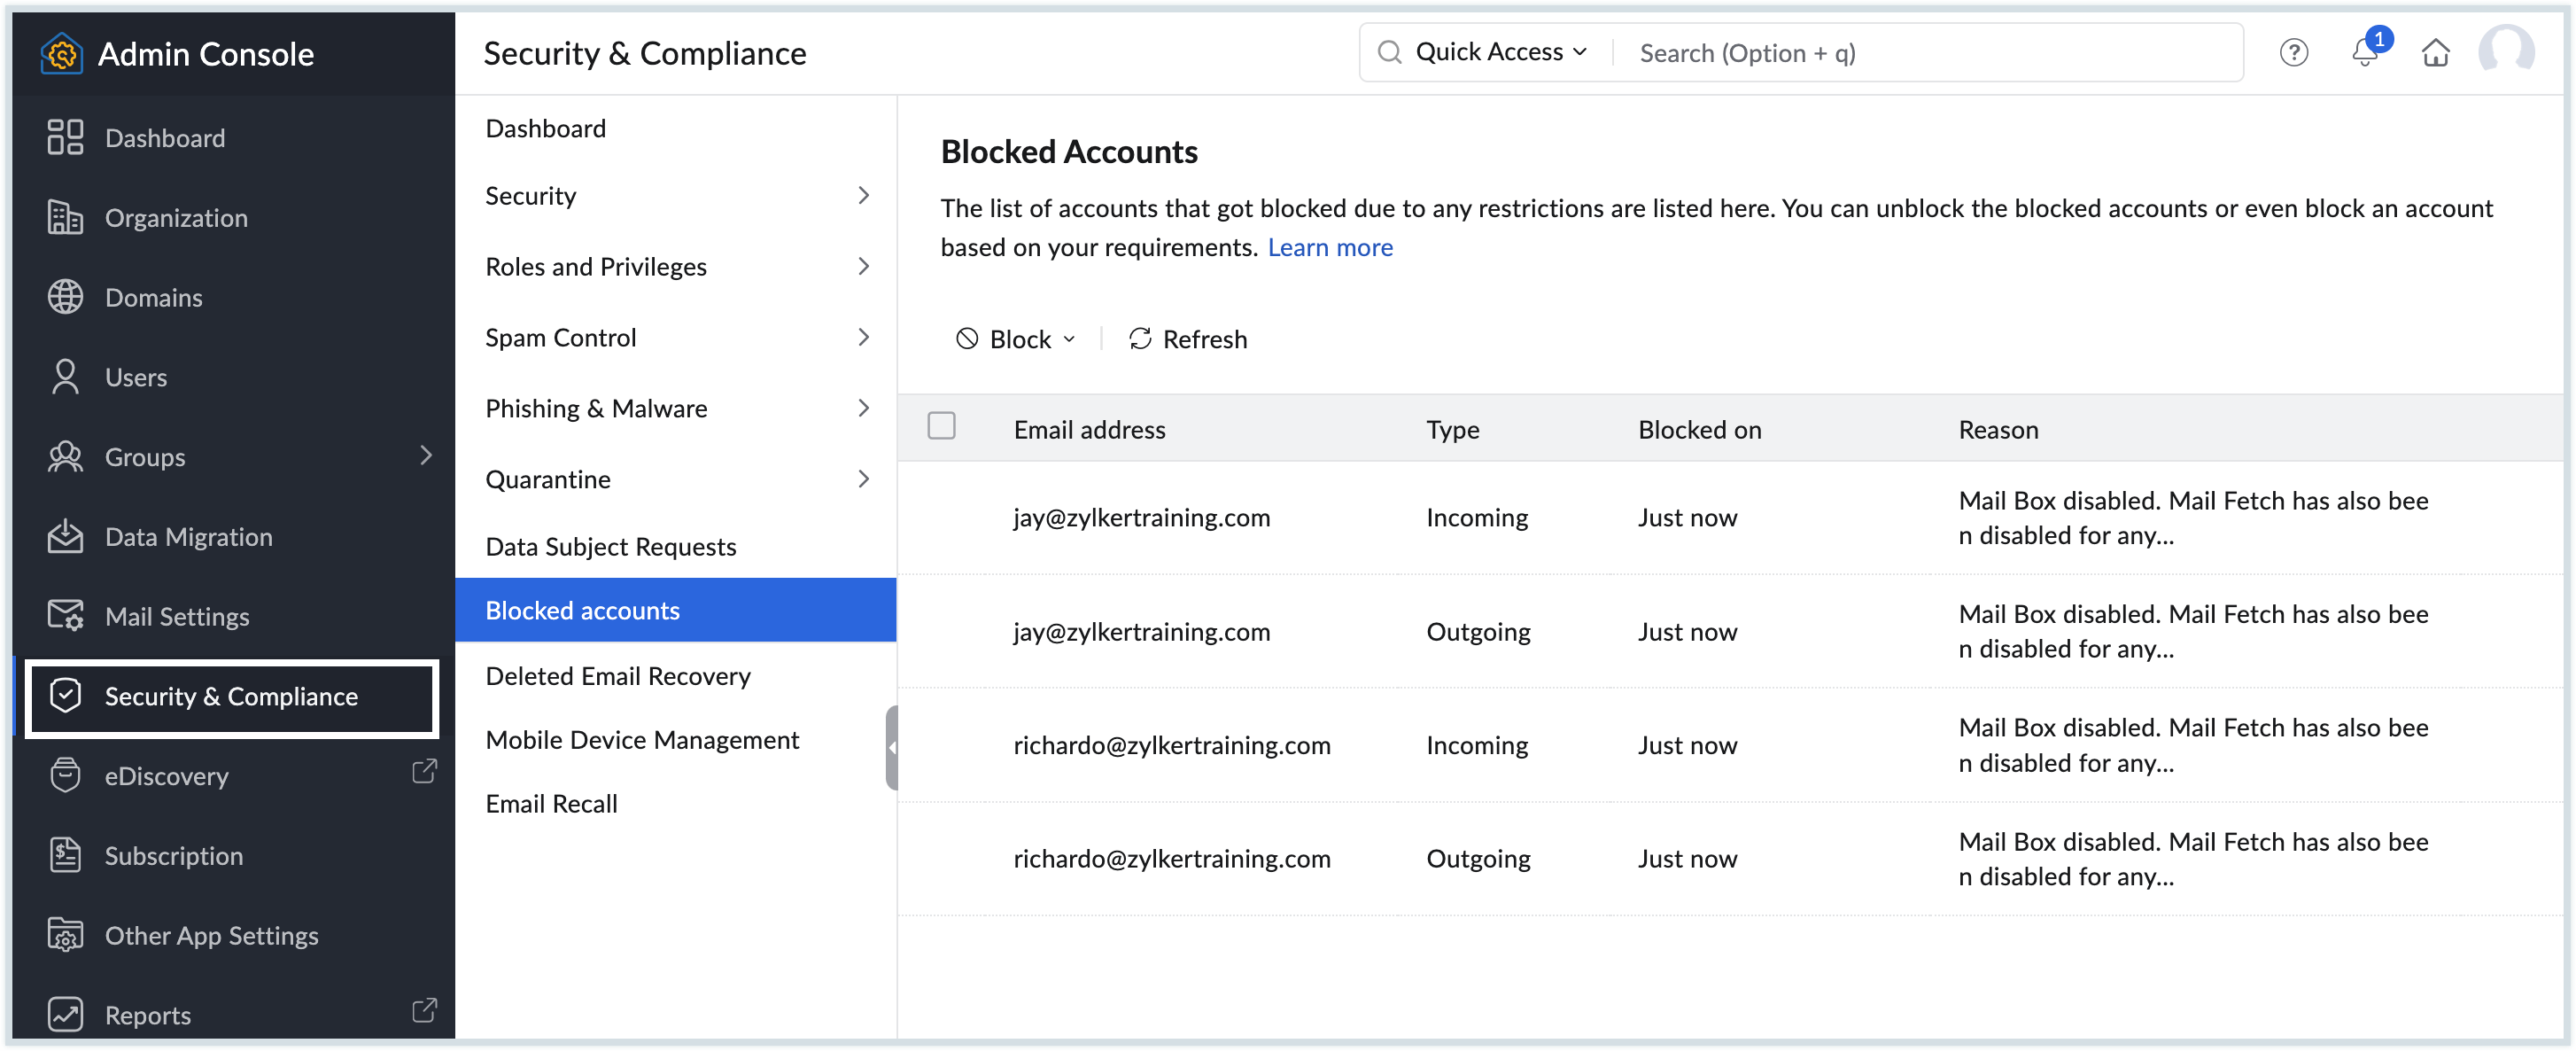Image resolution: width=2576 pixels, height=1051 pixels.
Task: Go to Users via the sidebar icon
Action: 64,377
